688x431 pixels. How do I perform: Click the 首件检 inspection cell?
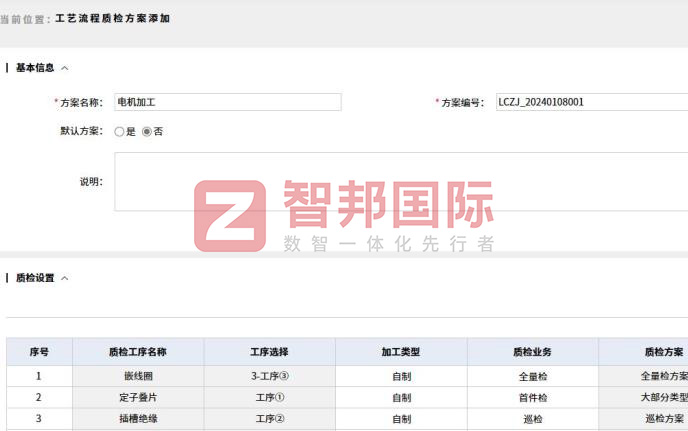(x=533, y=397)
